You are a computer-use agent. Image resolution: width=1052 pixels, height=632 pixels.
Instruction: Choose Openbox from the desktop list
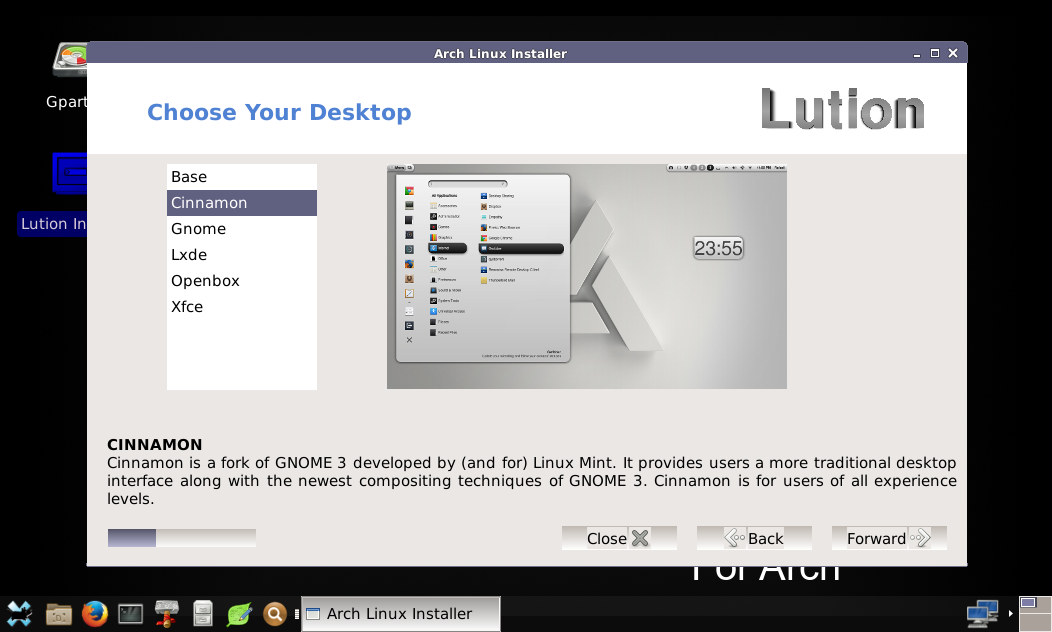coord(242,280)
